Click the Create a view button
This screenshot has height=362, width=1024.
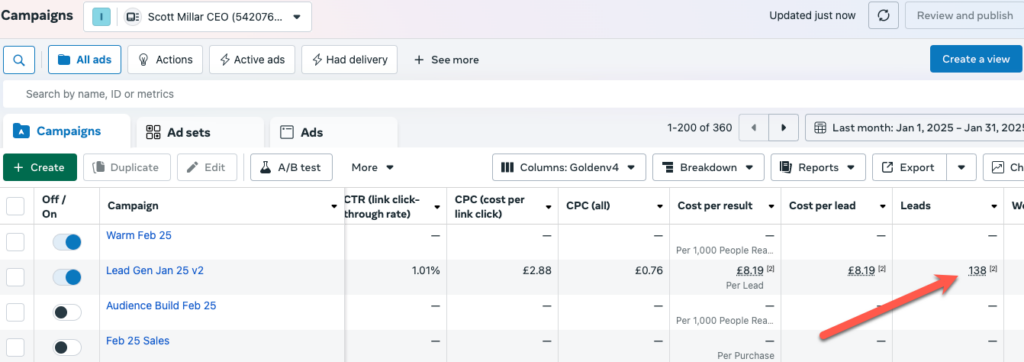click(976, 59)
